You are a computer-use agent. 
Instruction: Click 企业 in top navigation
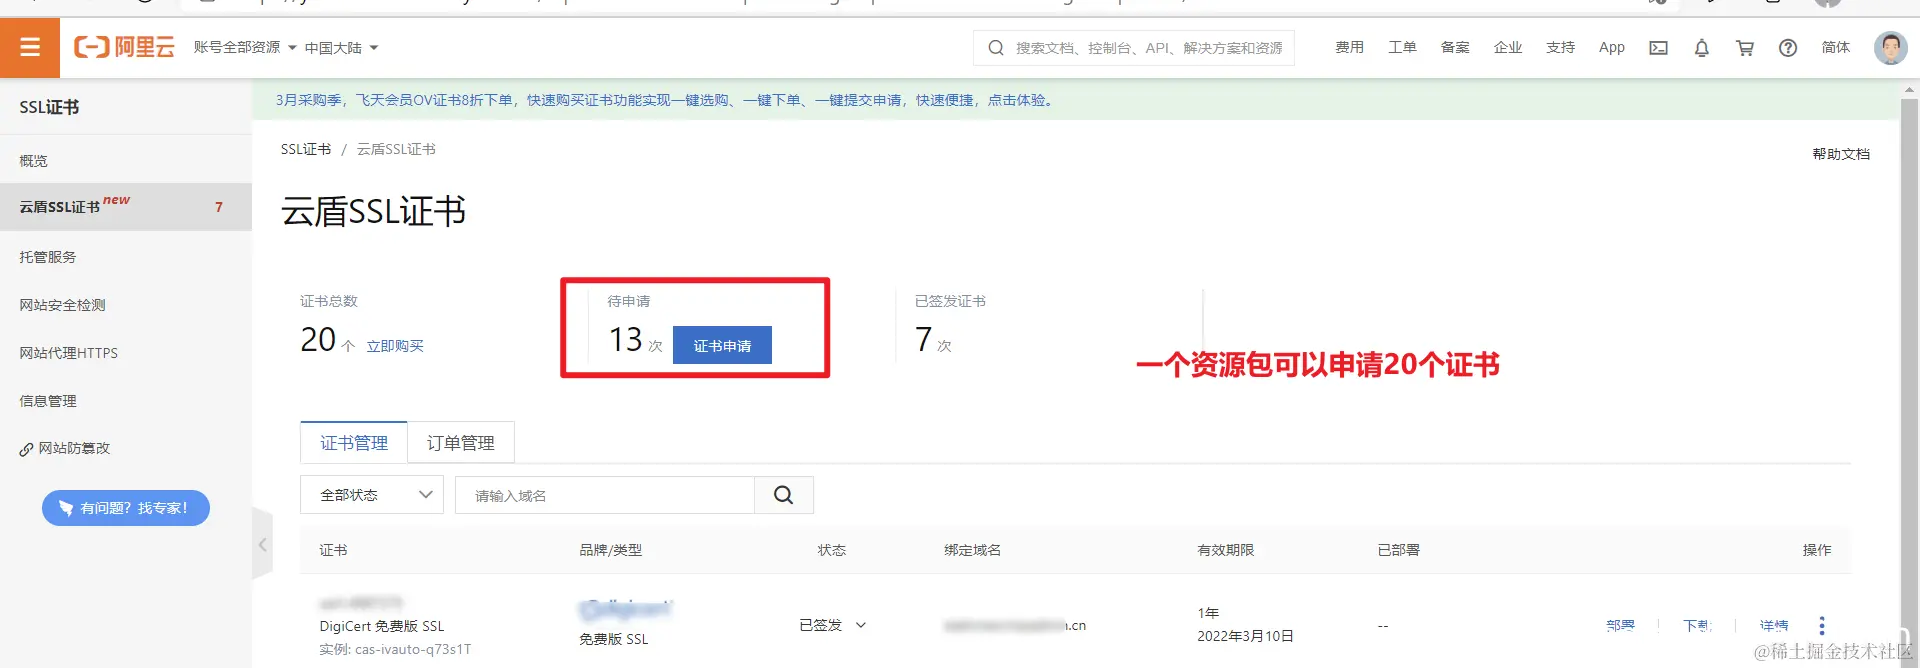click(1507, 47)
